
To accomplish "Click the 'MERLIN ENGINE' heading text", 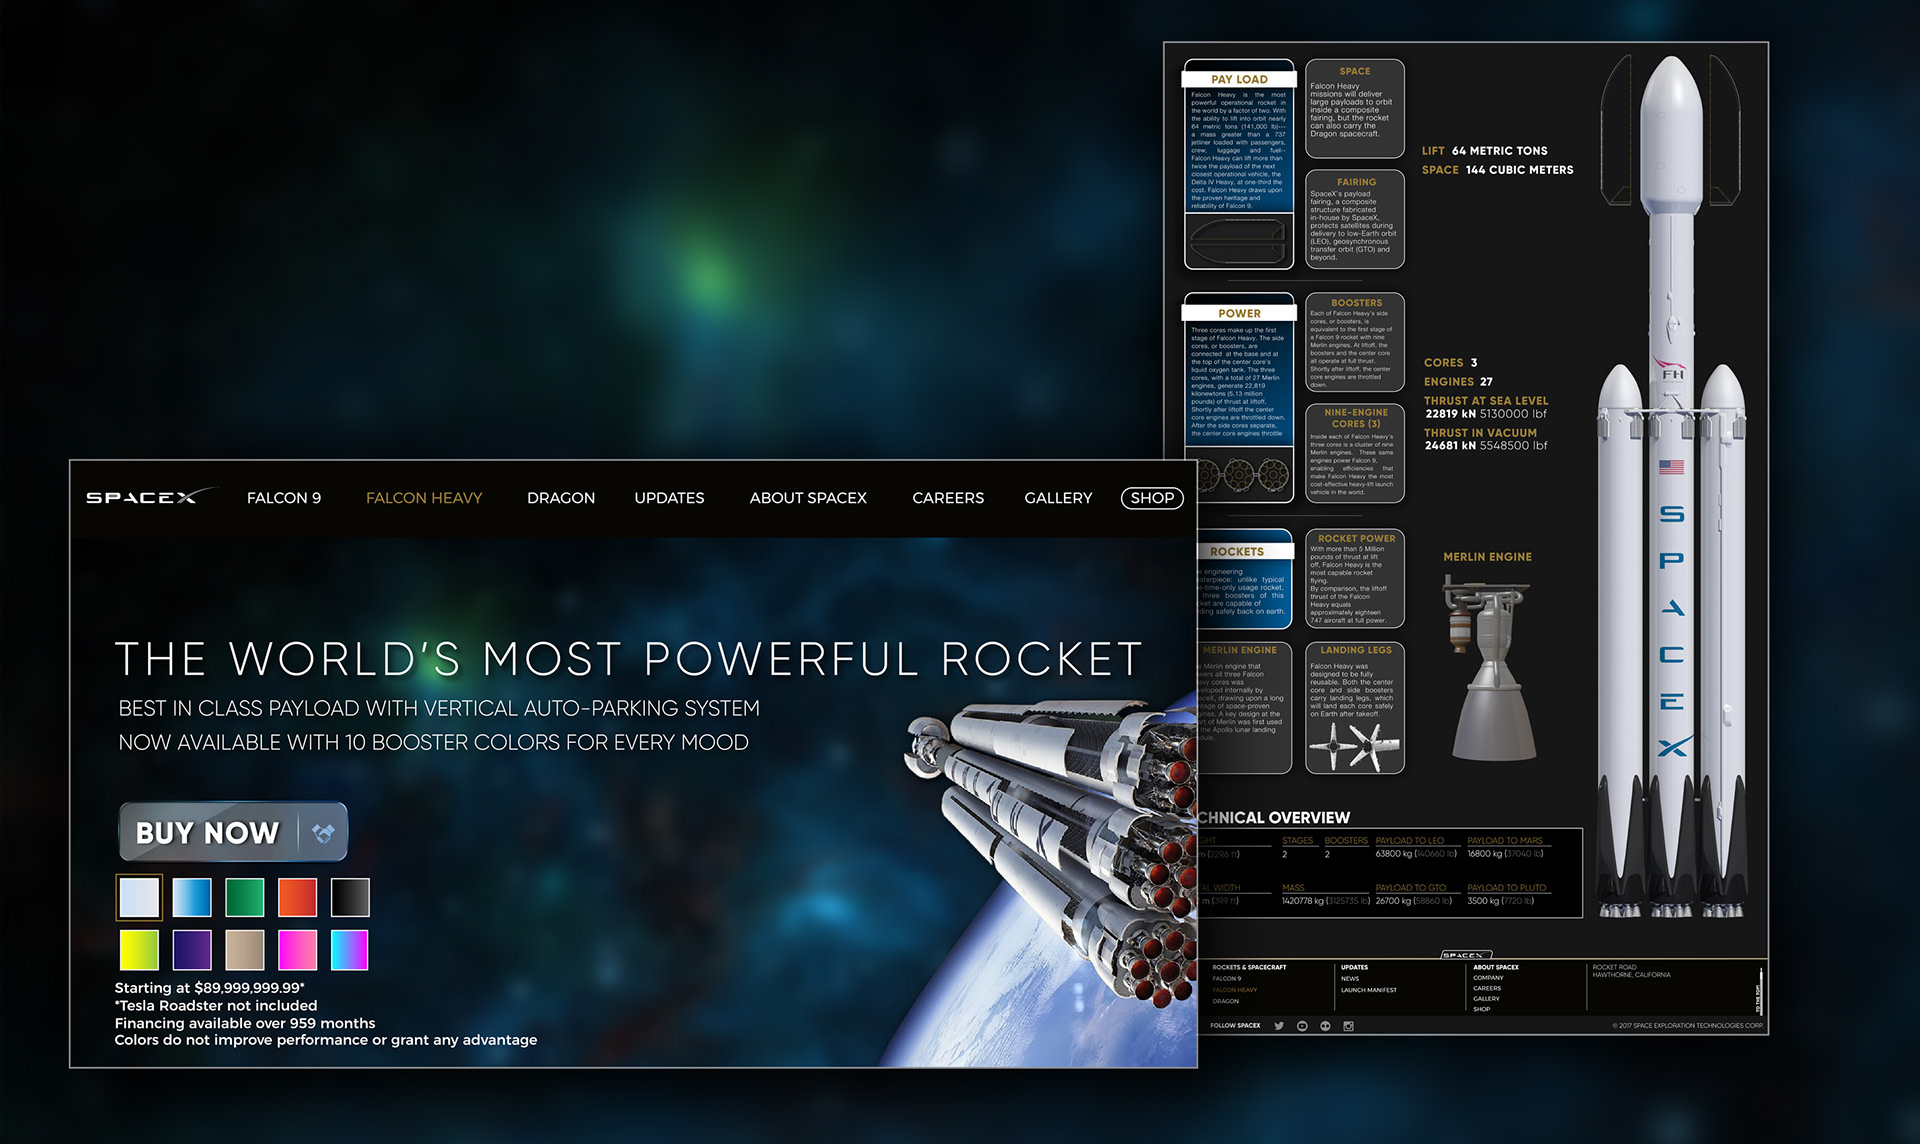I will coord(1487,557).
